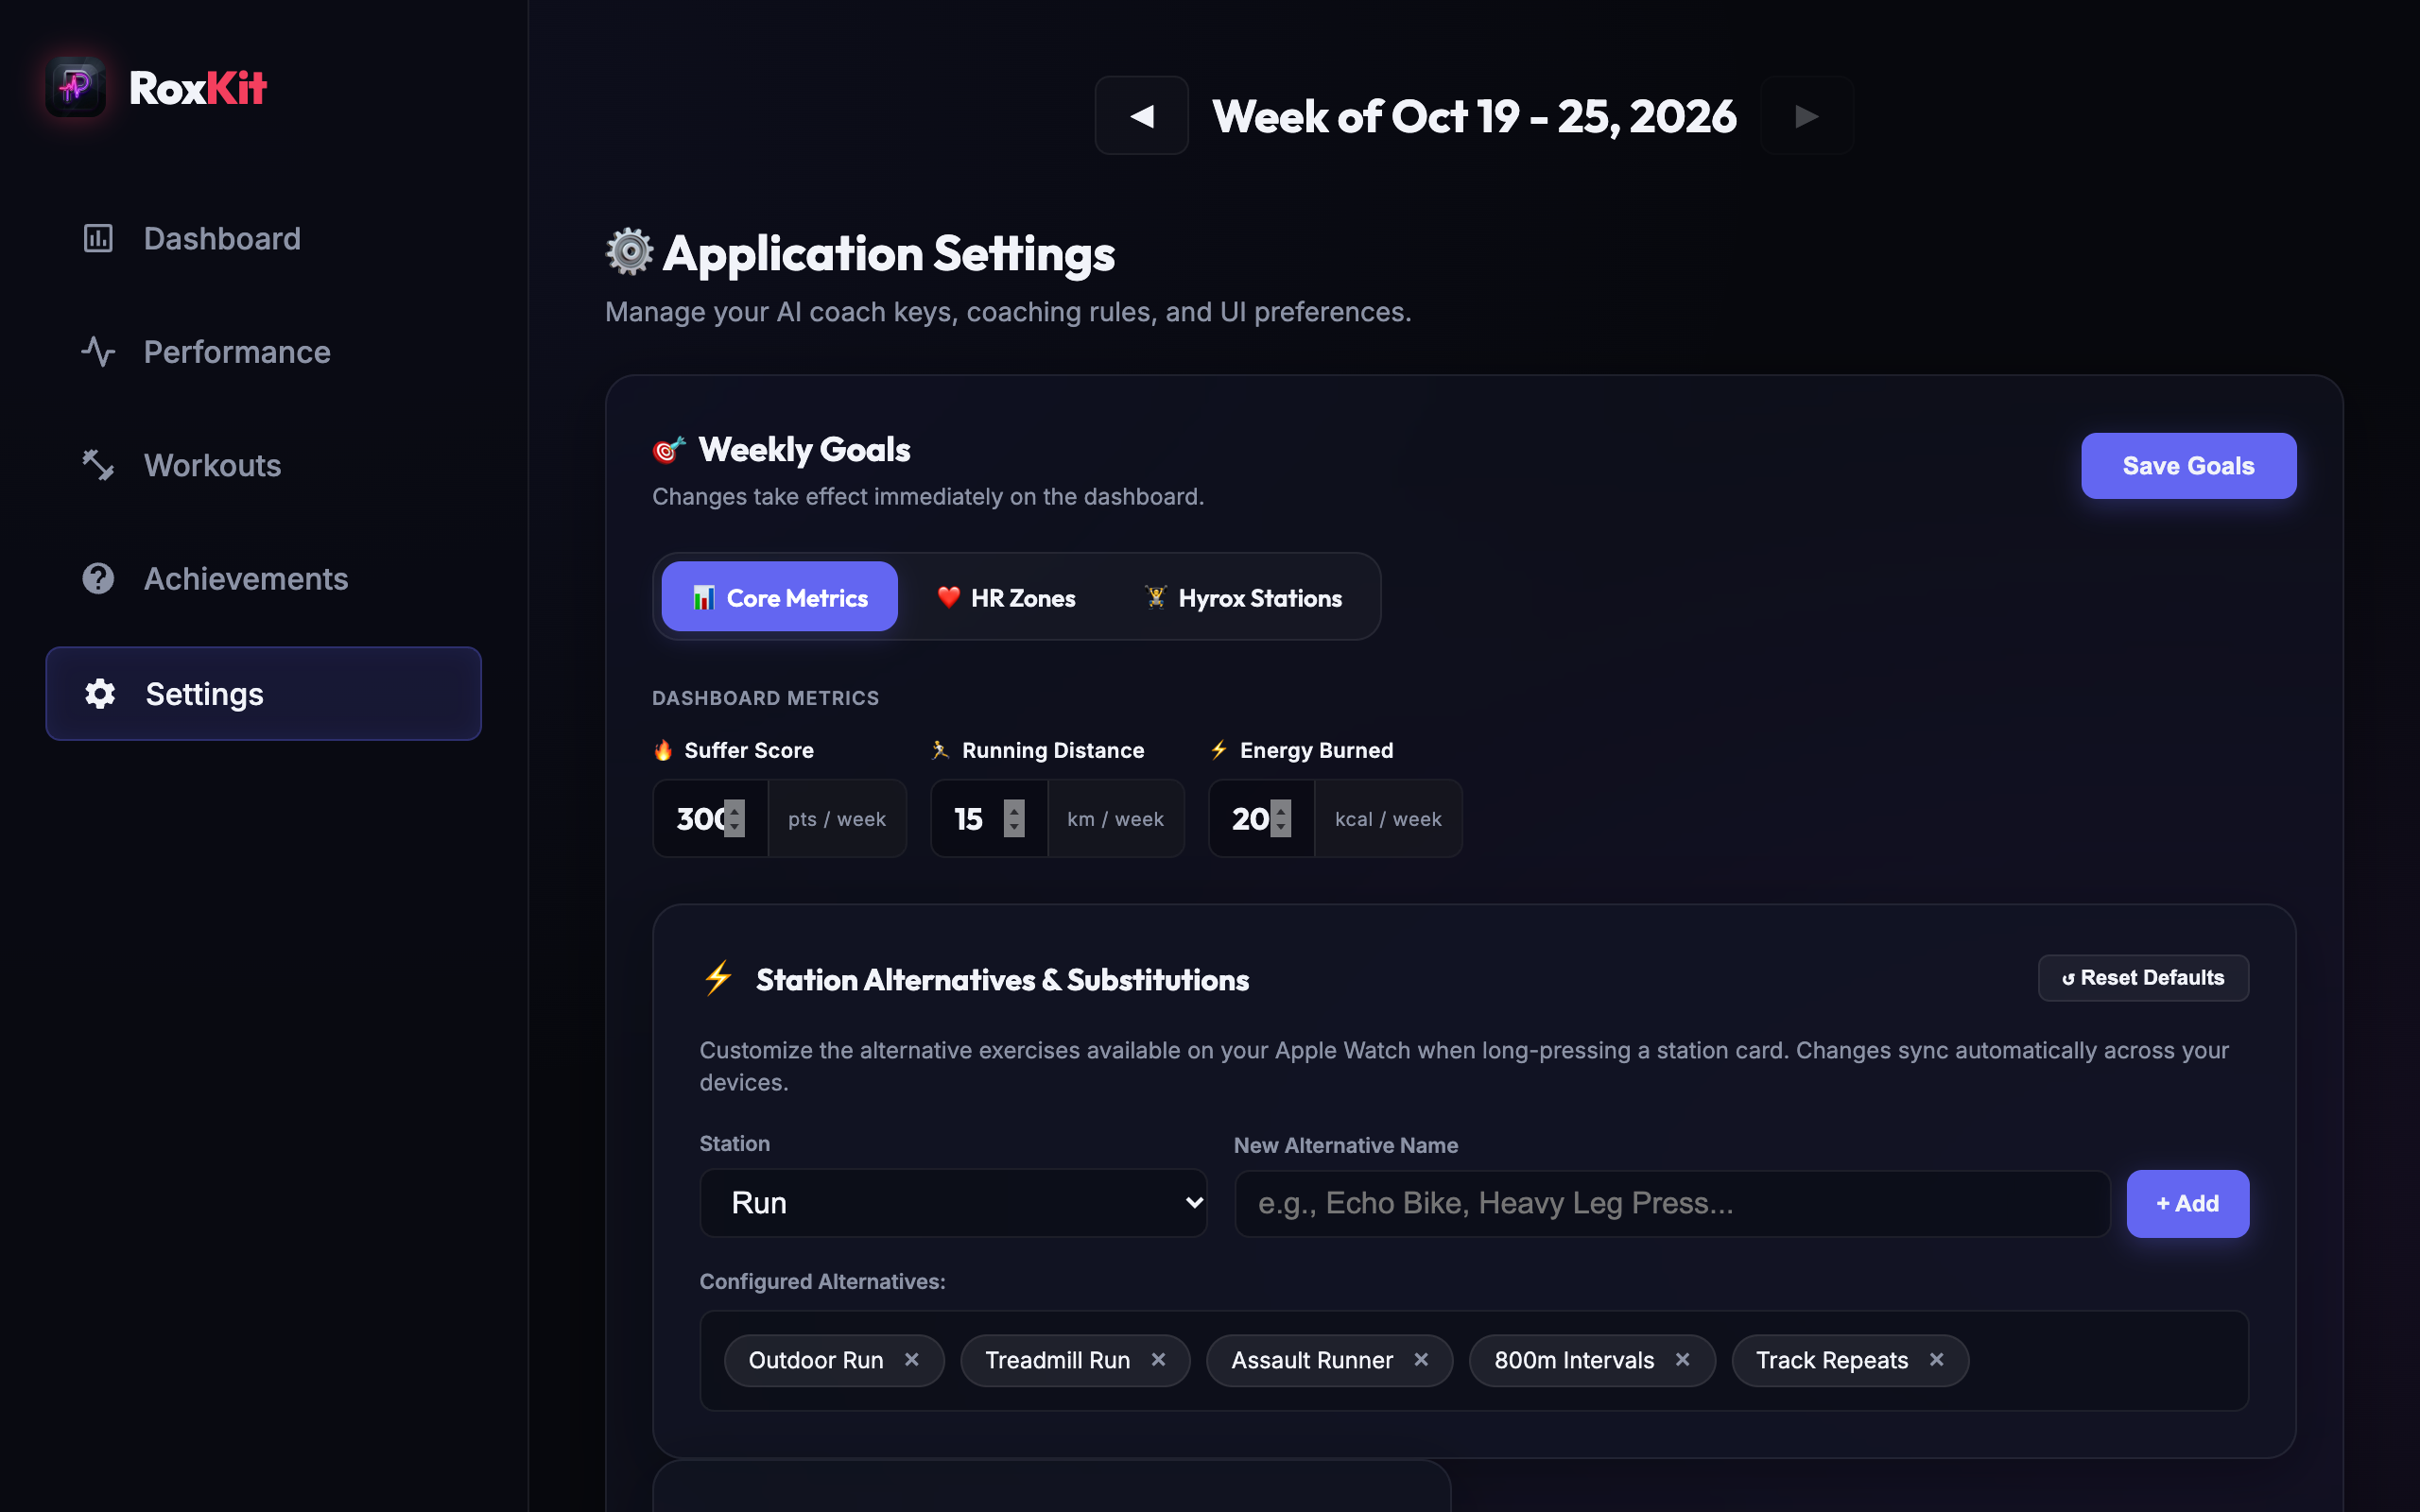Screen dimensions: 2420x1512
Task: Click the New Alternative Name input
Action: pos(1672,1203)
